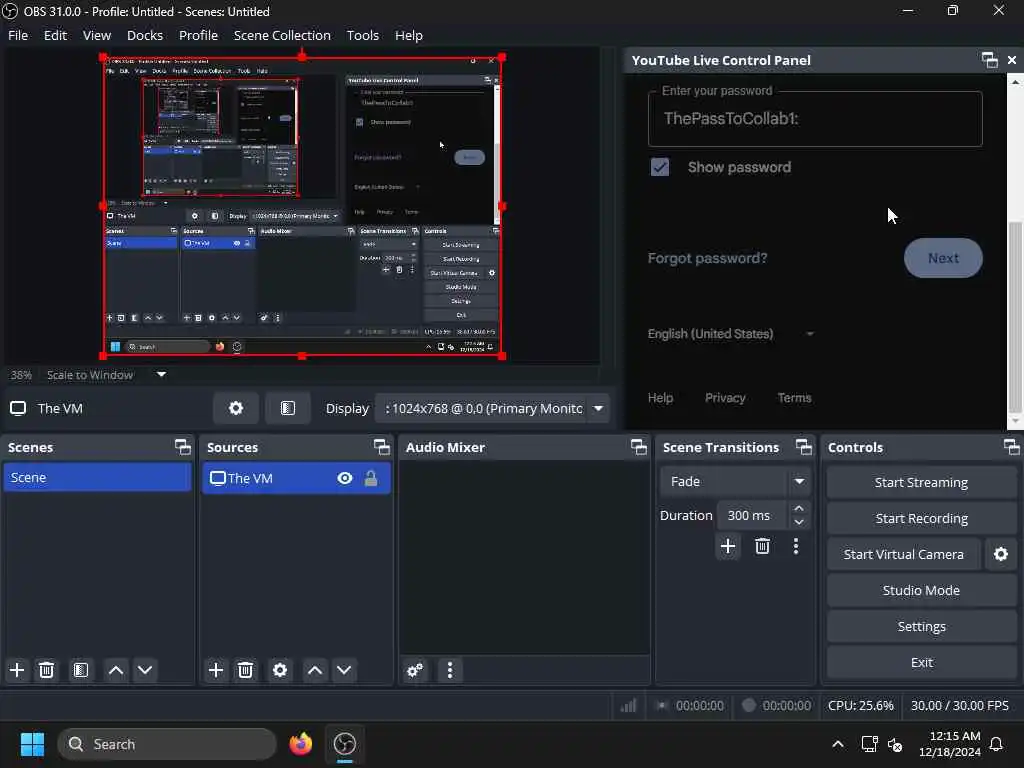Screen dimensions: 1024x768
Task: Follow the Forgot password? link
Action: tap(707, 258)
